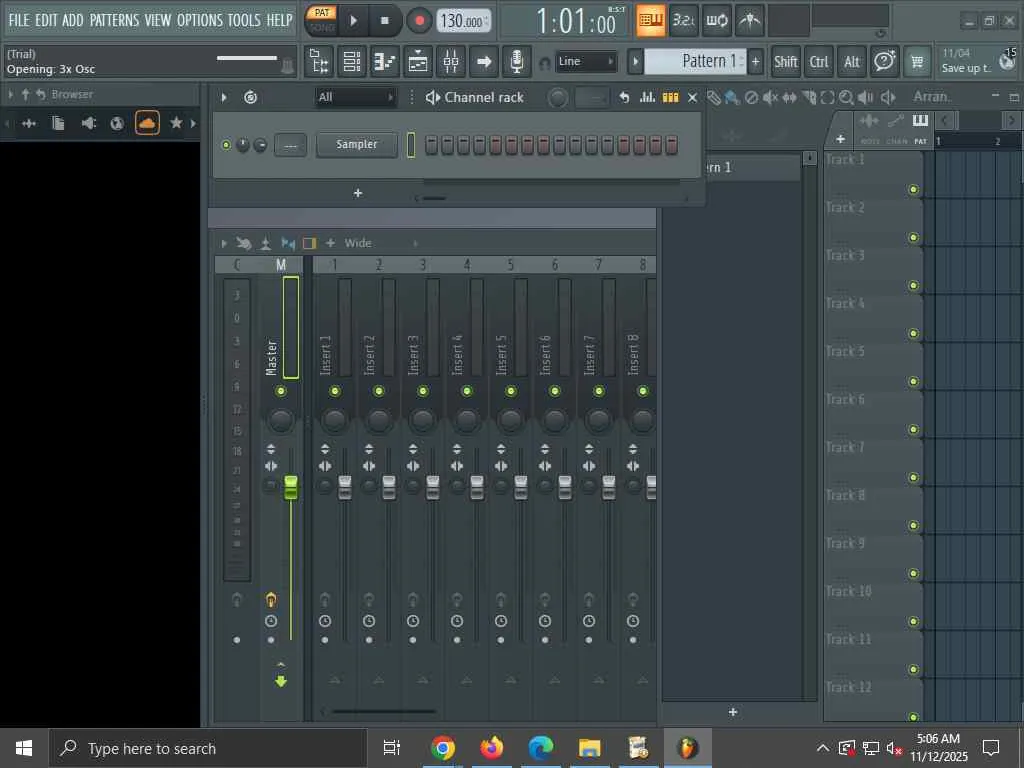Viewport: 1024px width, 768px height.
Task: Expand the mixer options menu arrow
Action: [x=224, y=243]
